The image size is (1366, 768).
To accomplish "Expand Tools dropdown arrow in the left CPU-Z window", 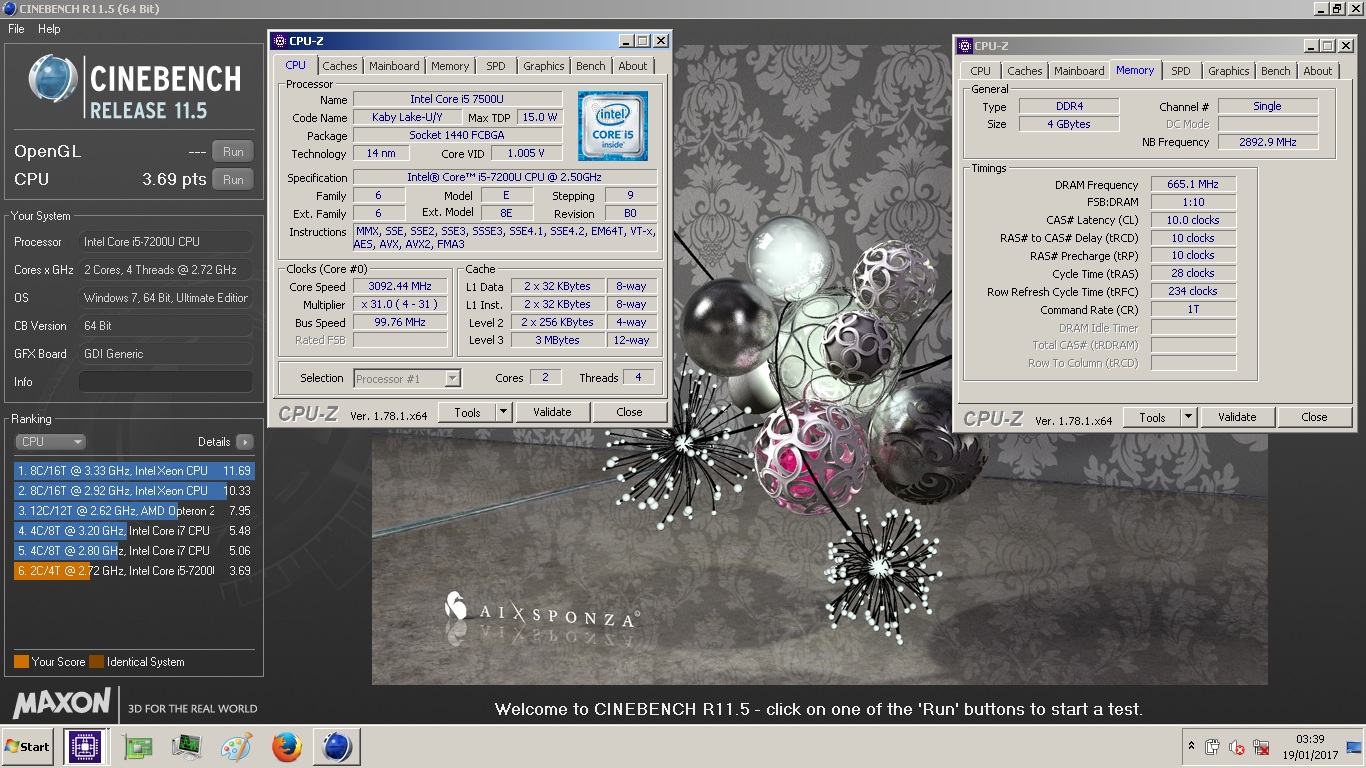I will click(x=504, y=412).
